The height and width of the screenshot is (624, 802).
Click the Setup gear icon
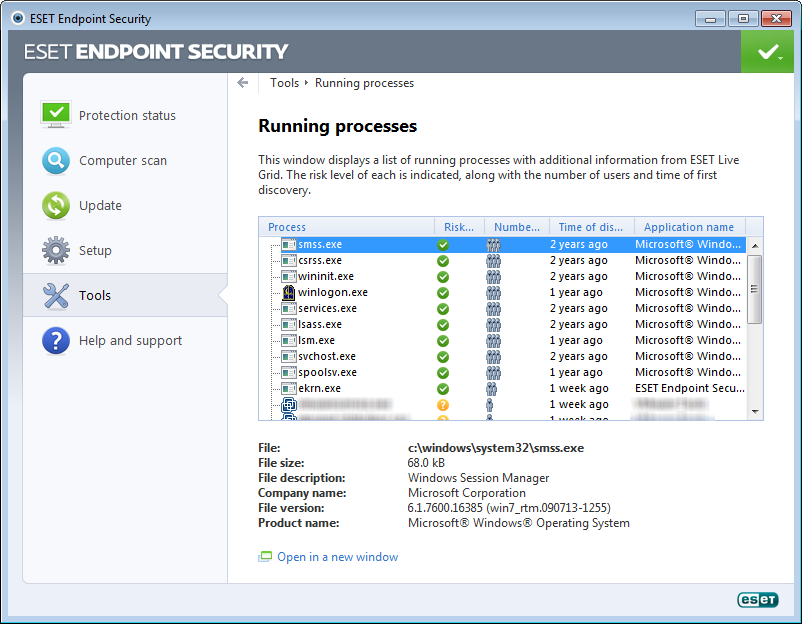[x=55, y=250]
